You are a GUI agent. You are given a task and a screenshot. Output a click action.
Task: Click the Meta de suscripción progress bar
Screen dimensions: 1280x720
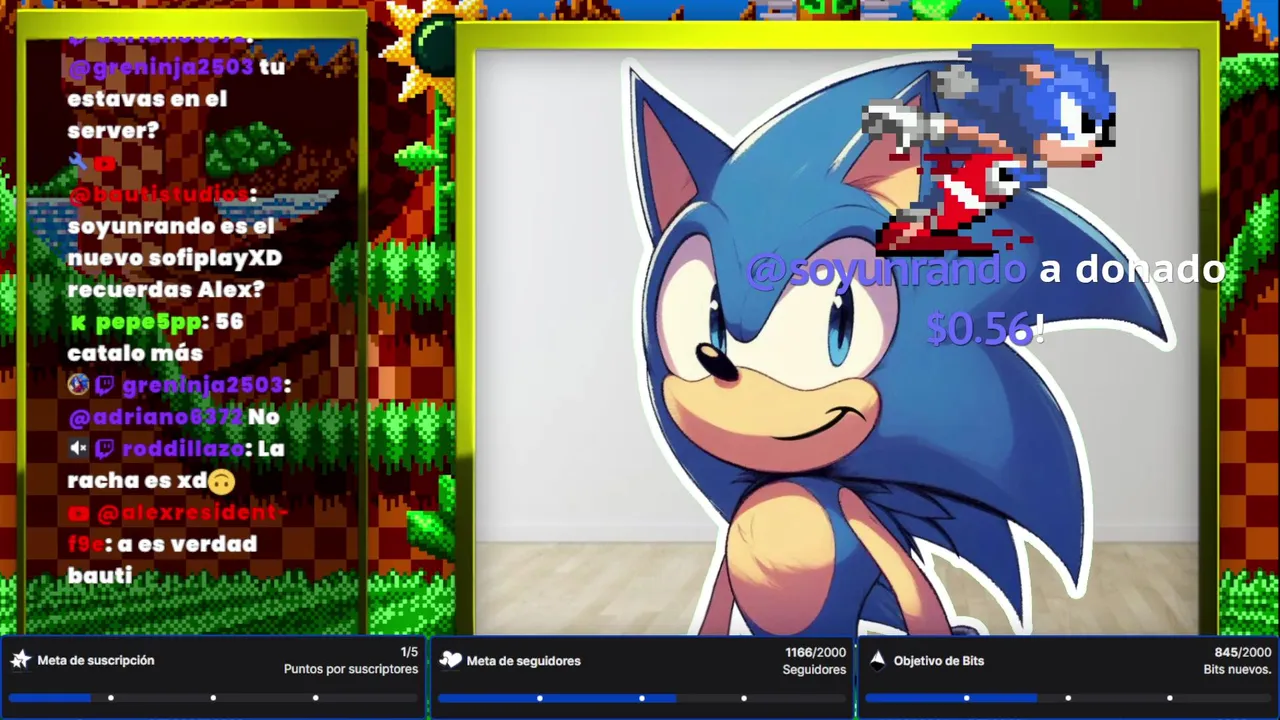(x=213, y=697)
